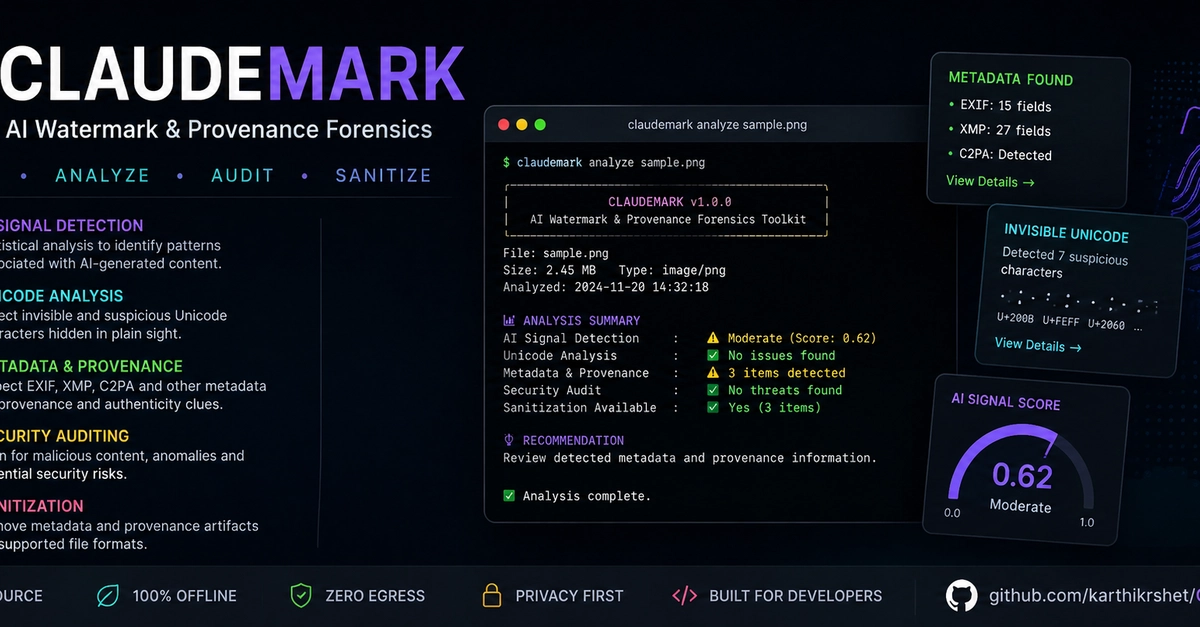
Task: Click the leaf icon beside 100% OFFLINE
Action: 107,596
